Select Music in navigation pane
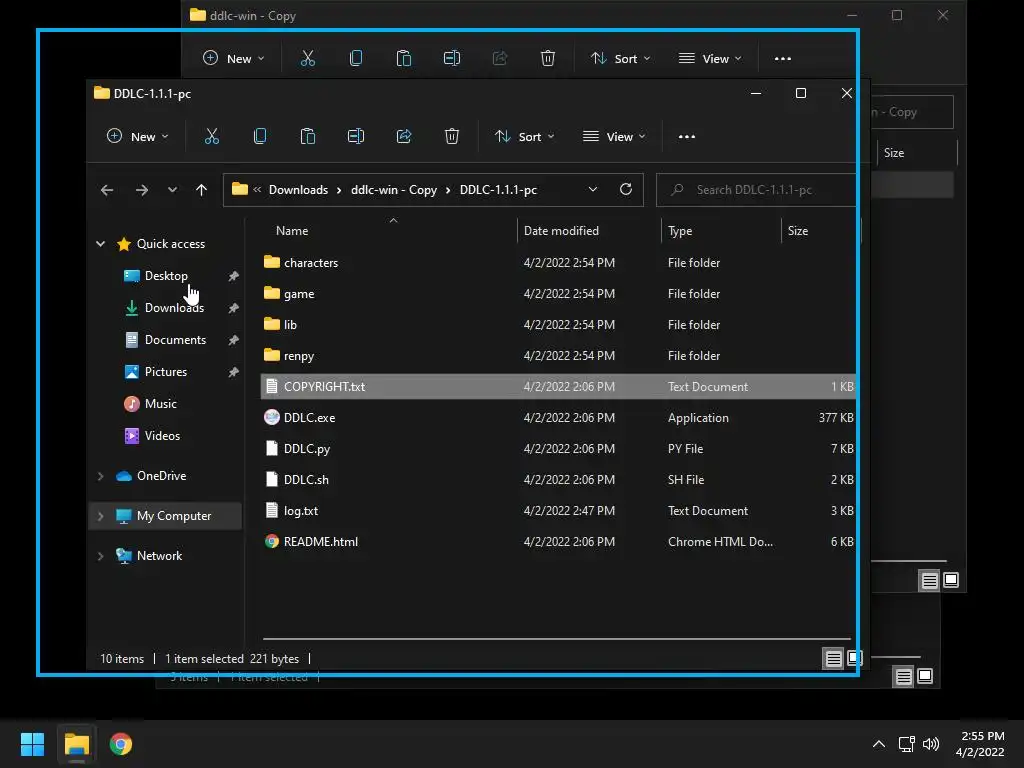 (161, 404)
